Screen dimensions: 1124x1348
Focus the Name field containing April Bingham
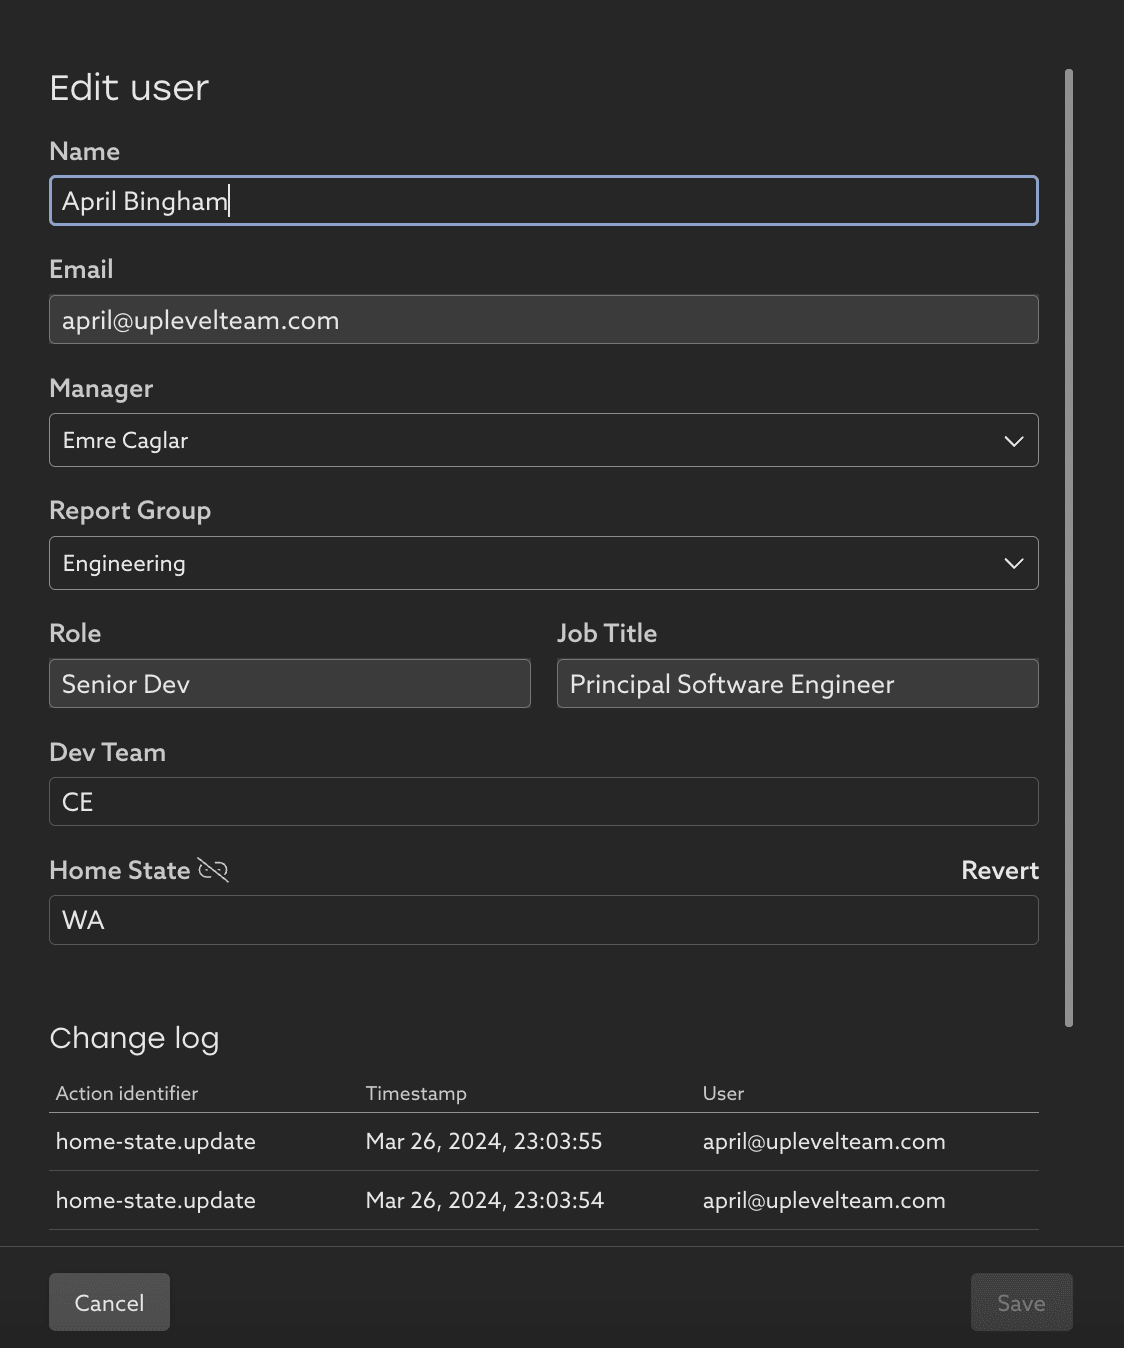pos(543,201)
